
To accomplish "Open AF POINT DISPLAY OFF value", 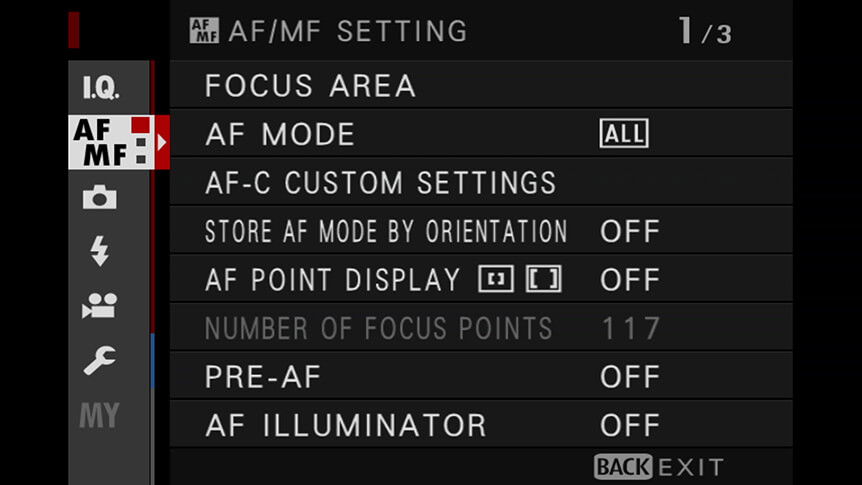I will click(630, 279).
